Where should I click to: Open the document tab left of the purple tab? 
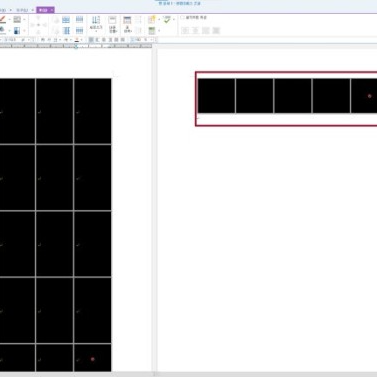[x=23, y=10]
